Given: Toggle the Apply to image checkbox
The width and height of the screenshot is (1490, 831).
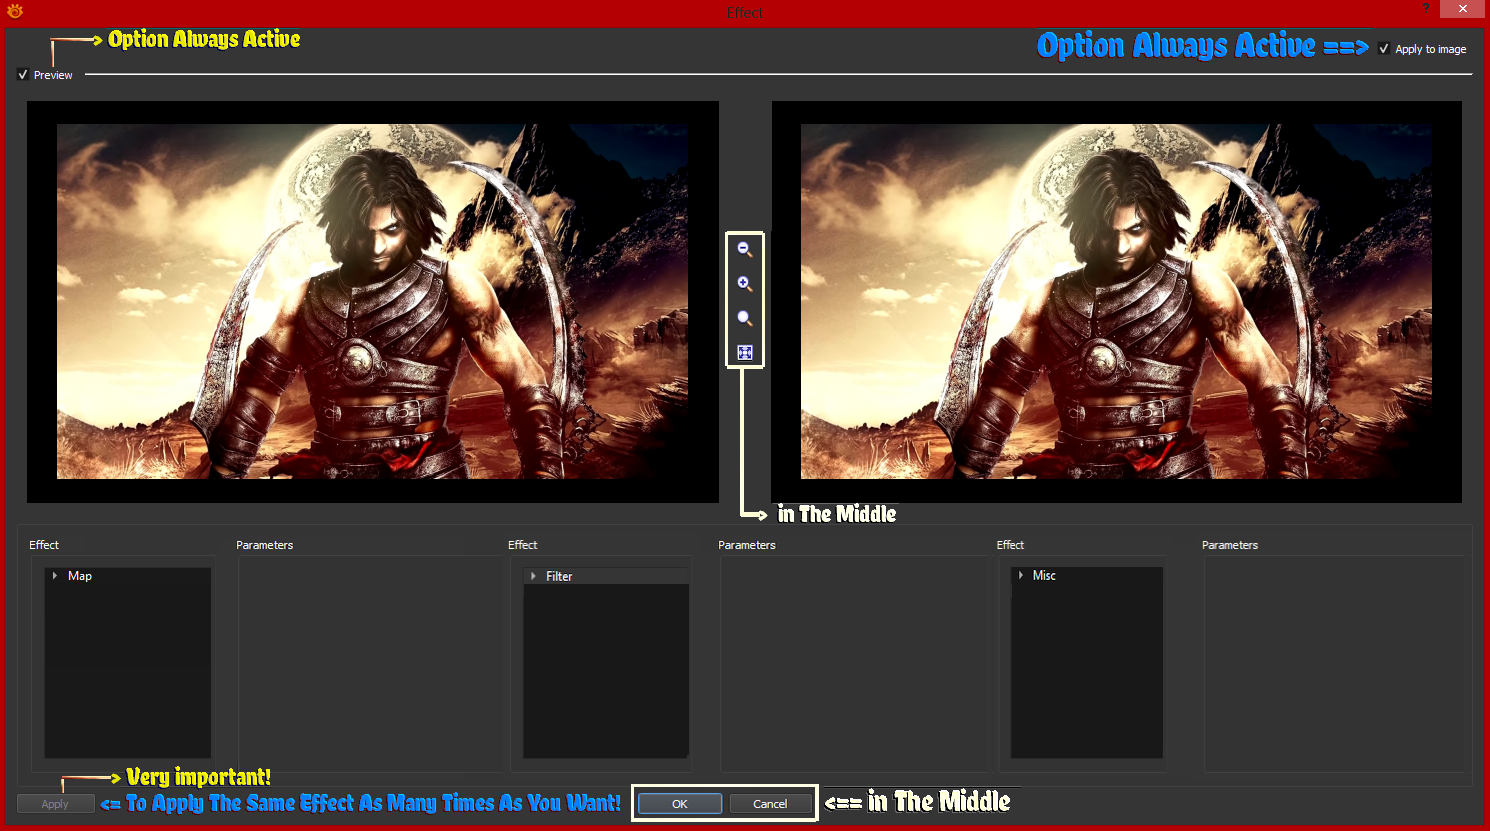Looking at the screenshot, I should pos(1384,49).
